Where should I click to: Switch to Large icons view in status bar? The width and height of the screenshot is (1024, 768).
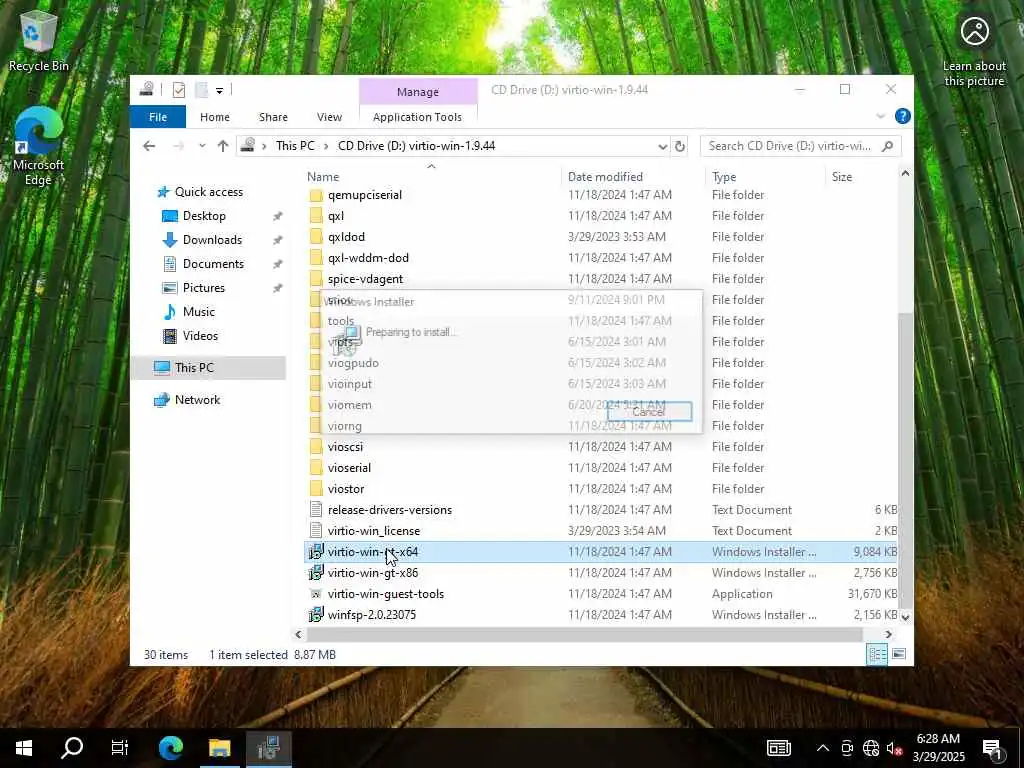[x=899, y=654]
